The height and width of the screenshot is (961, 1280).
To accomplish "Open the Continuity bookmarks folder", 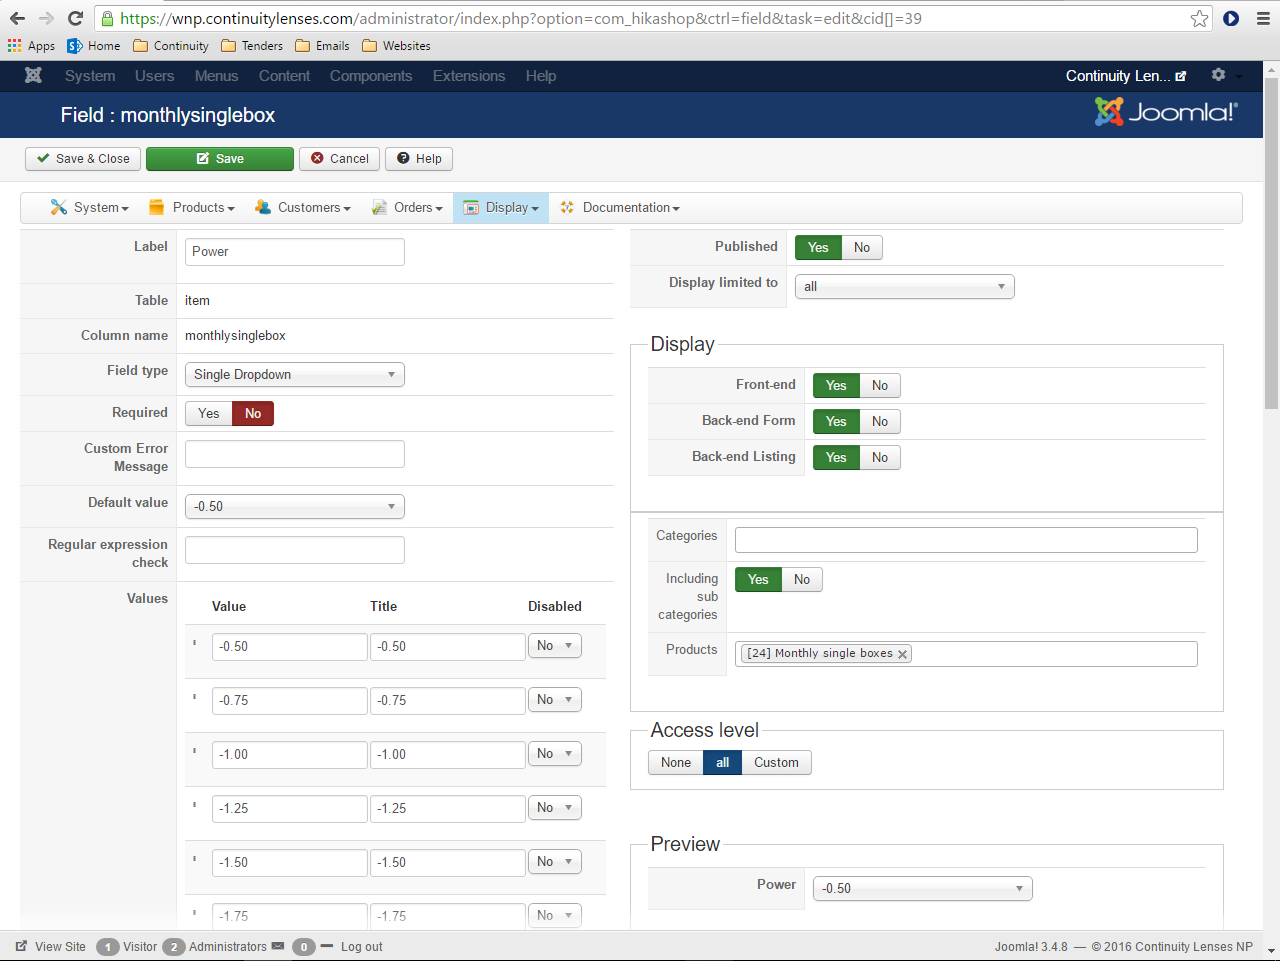I will click(x=171, y=46).
